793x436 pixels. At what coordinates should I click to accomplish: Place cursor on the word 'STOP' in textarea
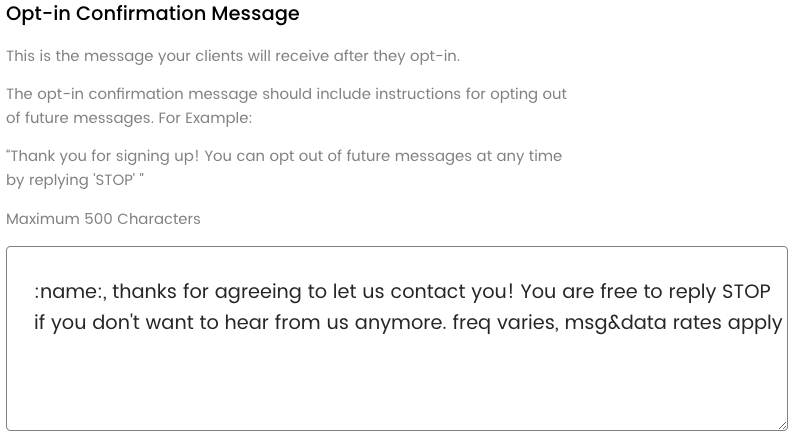tap(746, 292)
